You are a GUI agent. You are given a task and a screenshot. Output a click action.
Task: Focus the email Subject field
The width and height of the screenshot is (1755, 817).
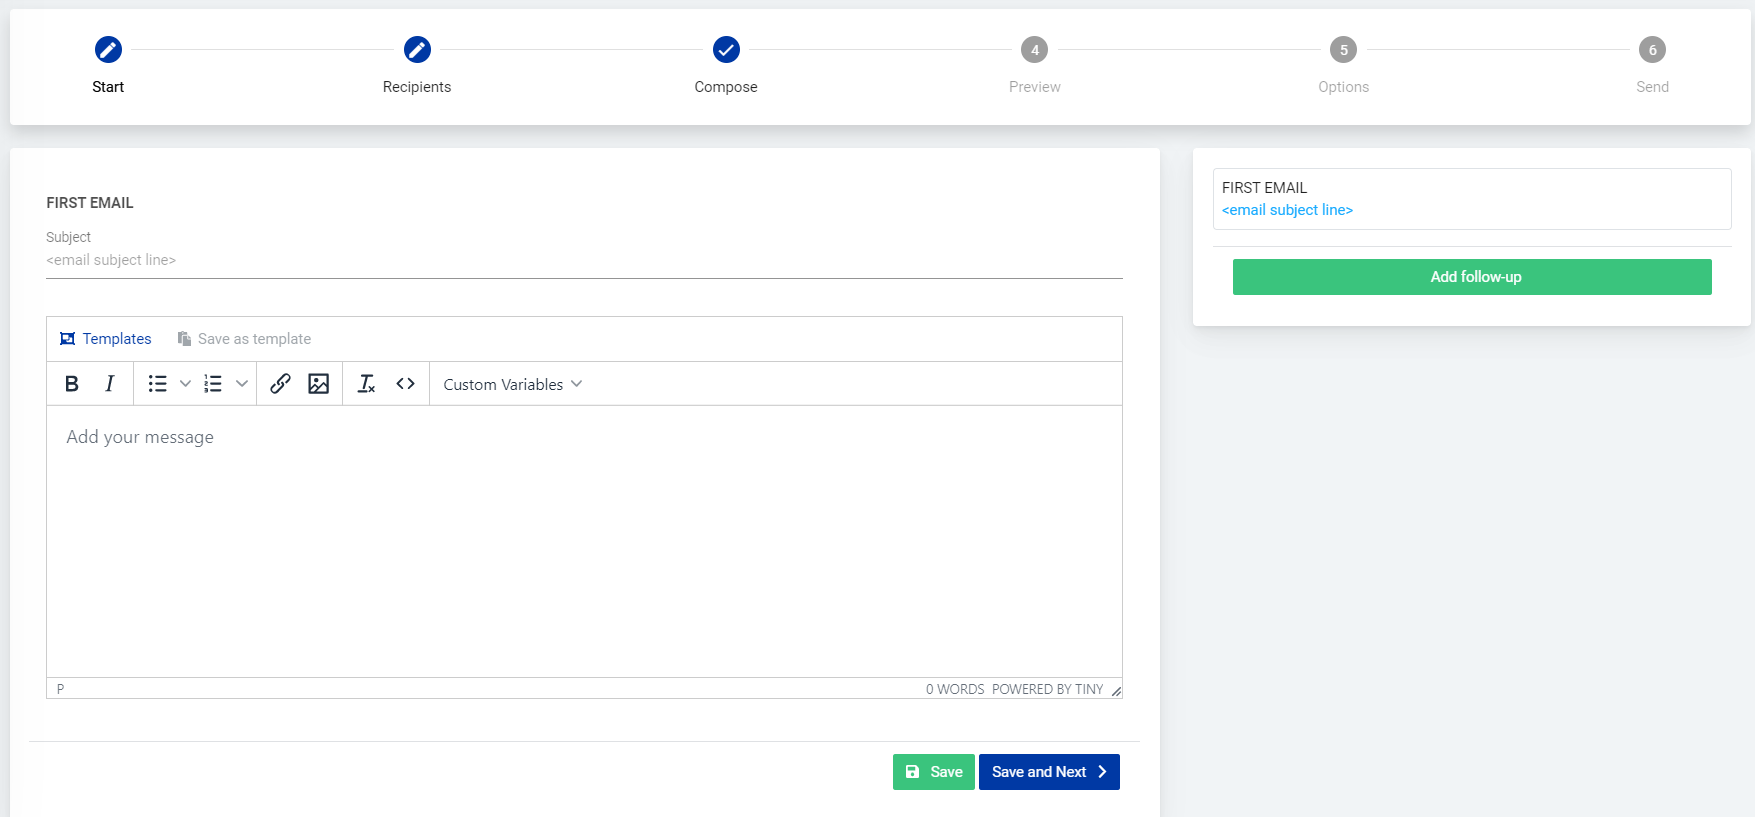pyautogui.click(x=584, y=260)
